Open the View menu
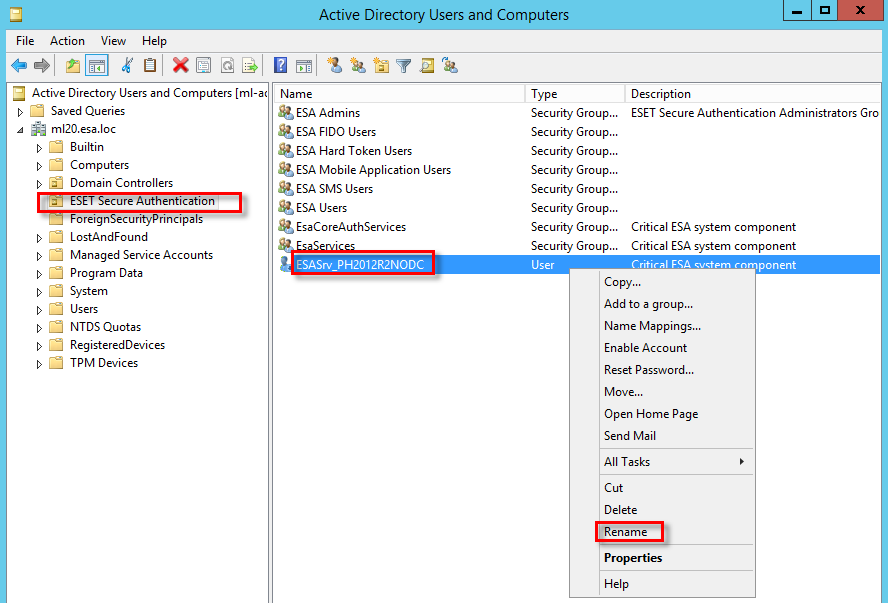The image size is (888, 603). 113,41
